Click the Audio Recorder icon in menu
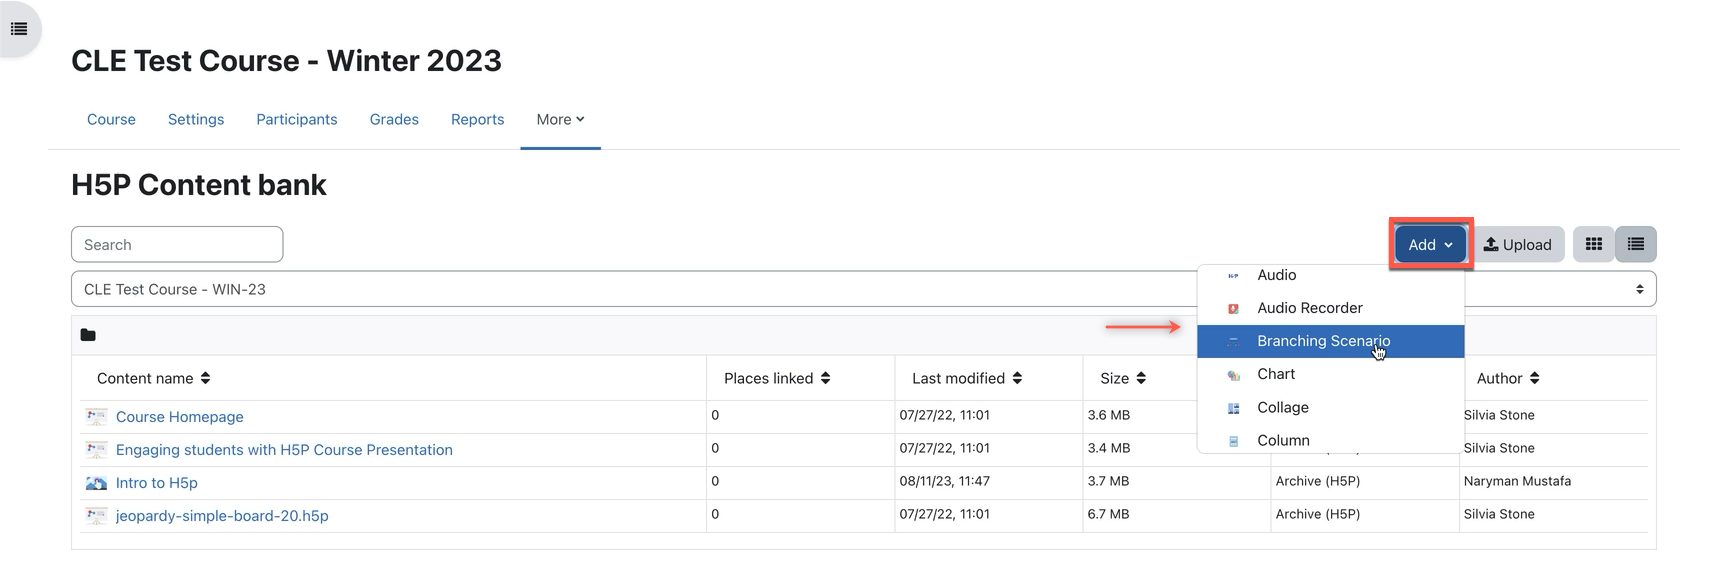The height and width of the screenshot is (571, 1728). pyautogui.click(x=1233, y=309)
